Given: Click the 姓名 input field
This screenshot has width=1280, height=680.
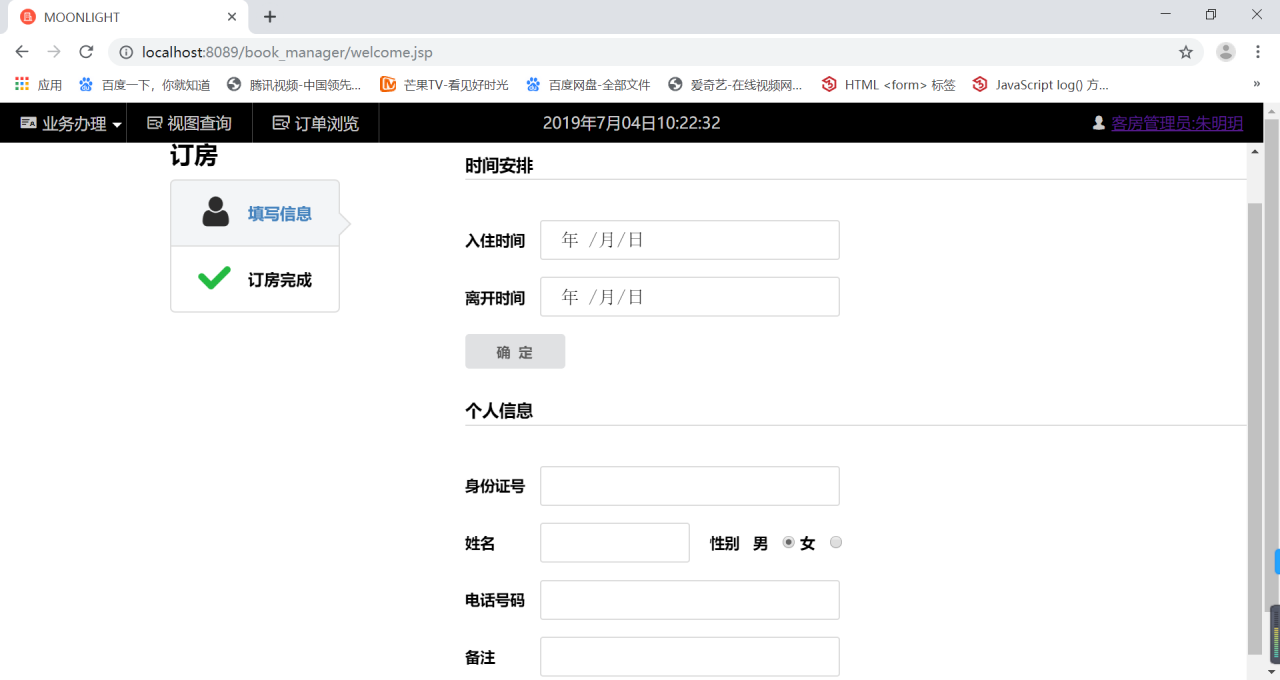Looking at the screenshot, I should coord(615,543).
